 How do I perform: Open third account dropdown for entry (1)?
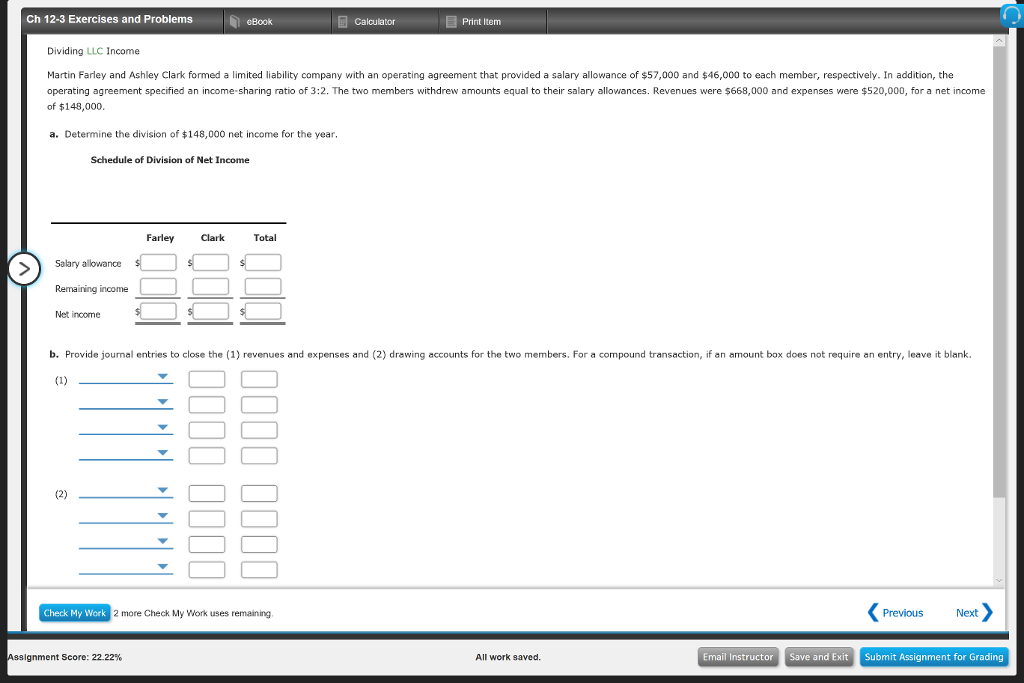[126, 429]
